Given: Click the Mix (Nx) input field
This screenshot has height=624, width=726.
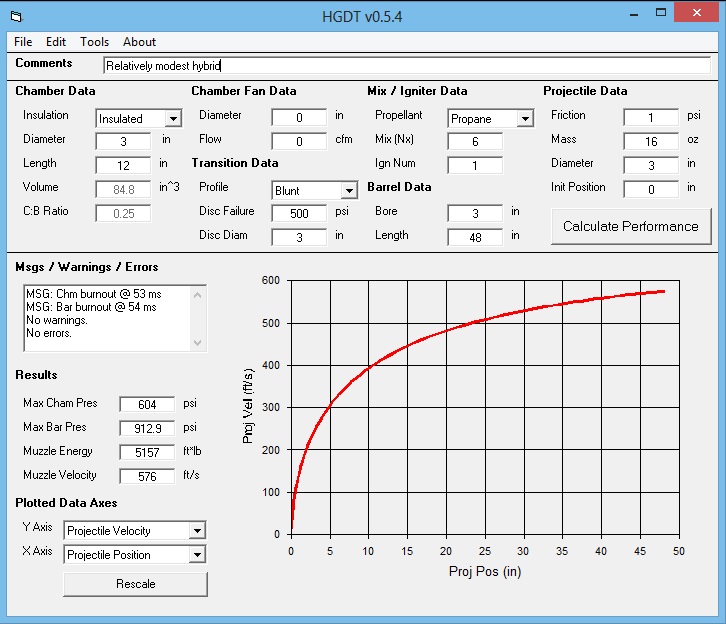Looking at the screenshot, I should tap(475, 141).
